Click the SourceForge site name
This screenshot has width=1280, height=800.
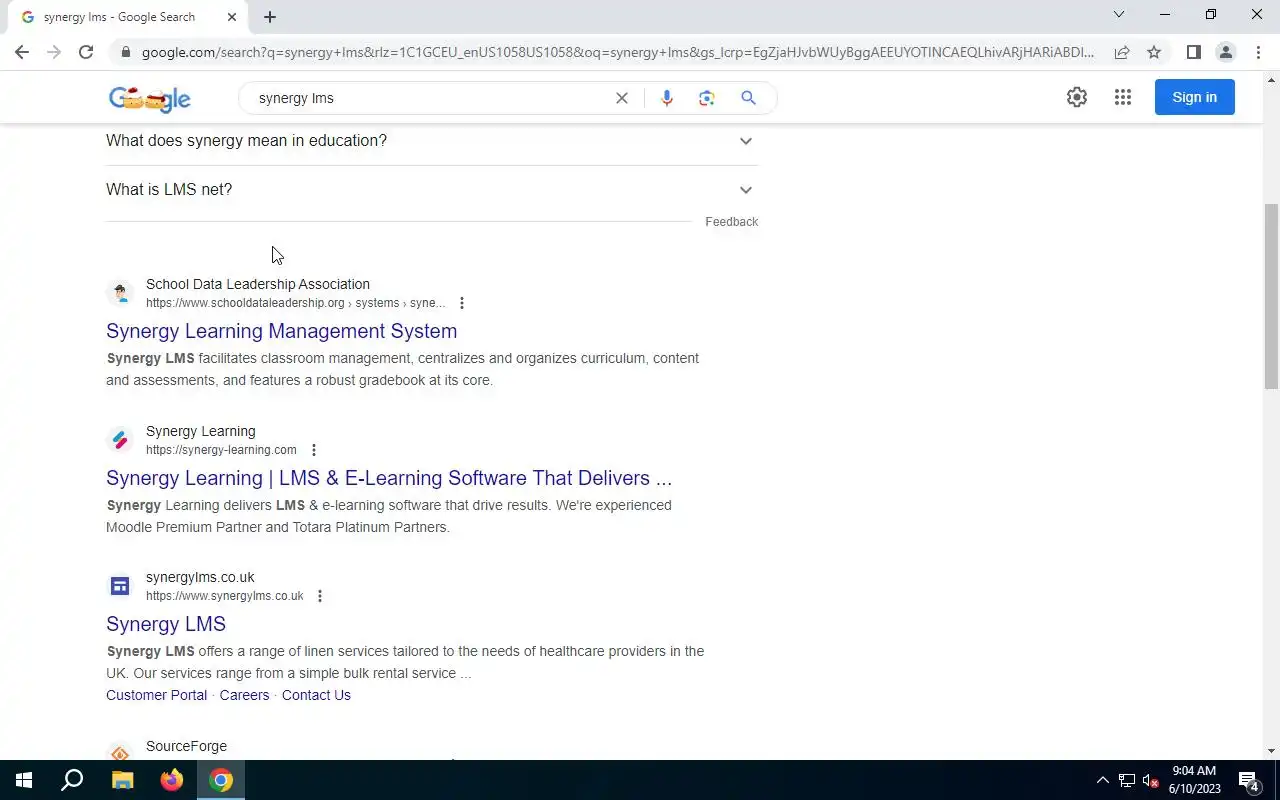tap(186, 746)
